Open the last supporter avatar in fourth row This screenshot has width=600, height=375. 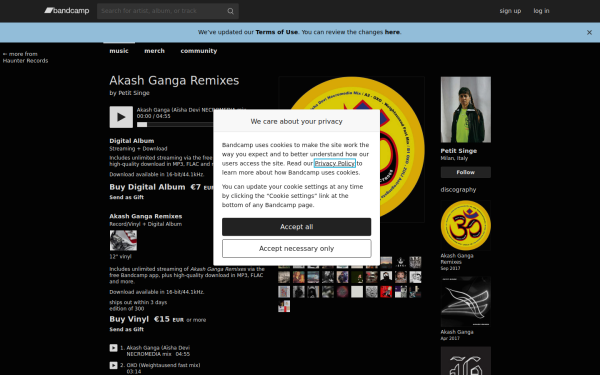[284, 307]
